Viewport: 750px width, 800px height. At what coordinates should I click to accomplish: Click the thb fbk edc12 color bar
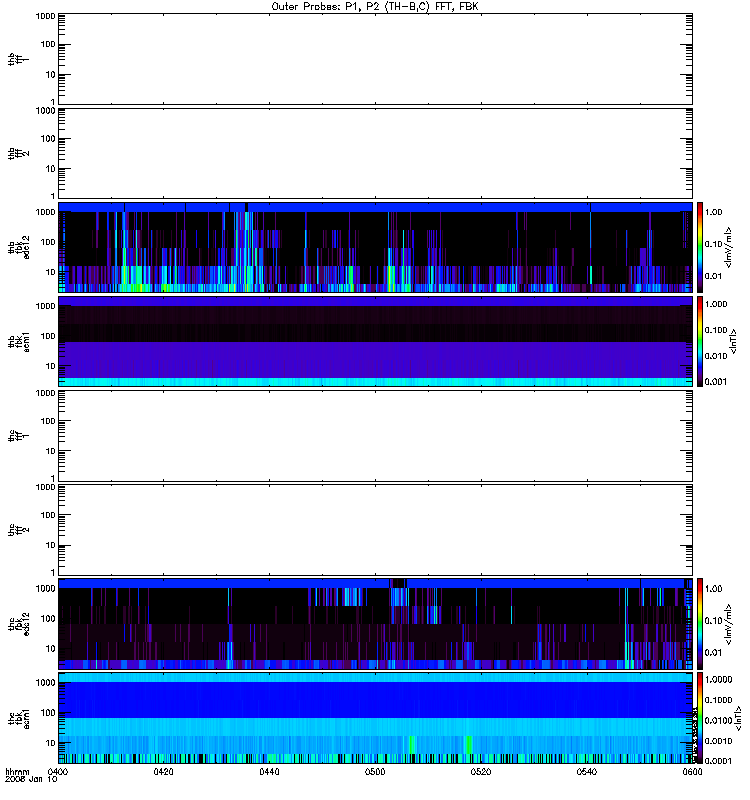[700, 247]
